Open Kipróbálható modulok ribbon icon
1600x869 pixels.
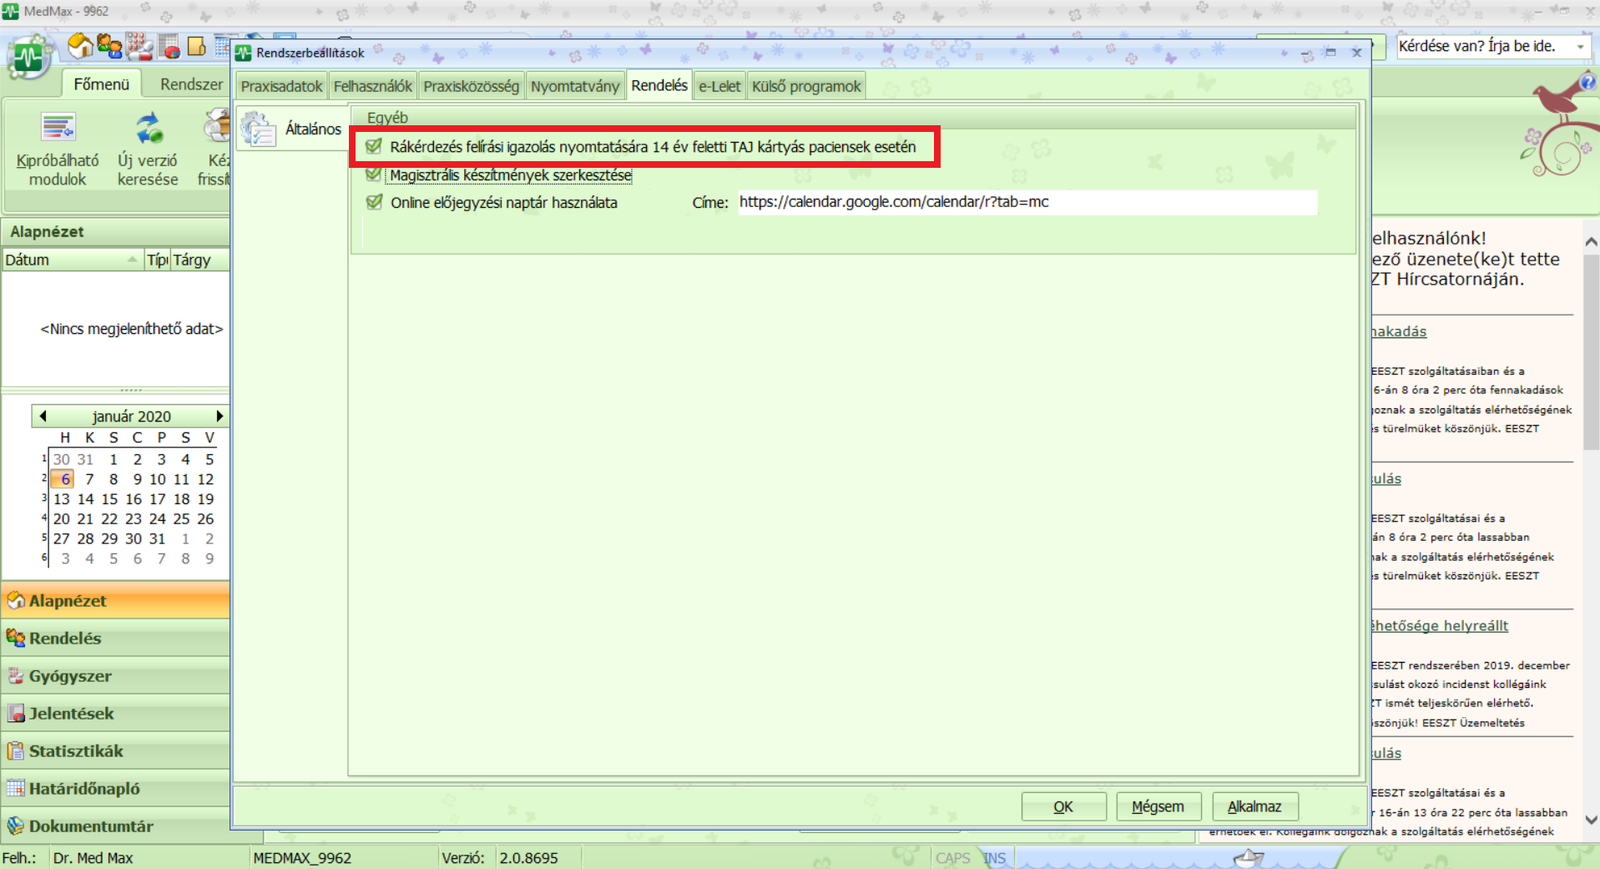point(58,128)
